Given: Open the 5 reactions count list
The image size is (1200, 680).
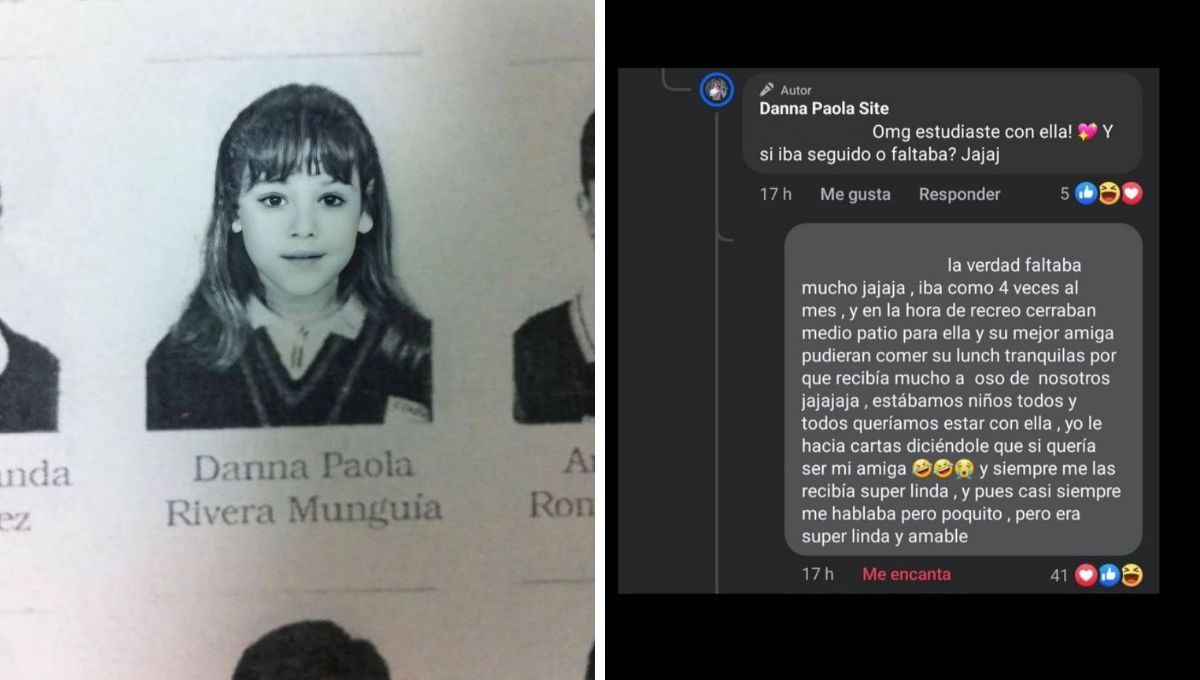Looking at the screenshot, I should [1065, 194].
